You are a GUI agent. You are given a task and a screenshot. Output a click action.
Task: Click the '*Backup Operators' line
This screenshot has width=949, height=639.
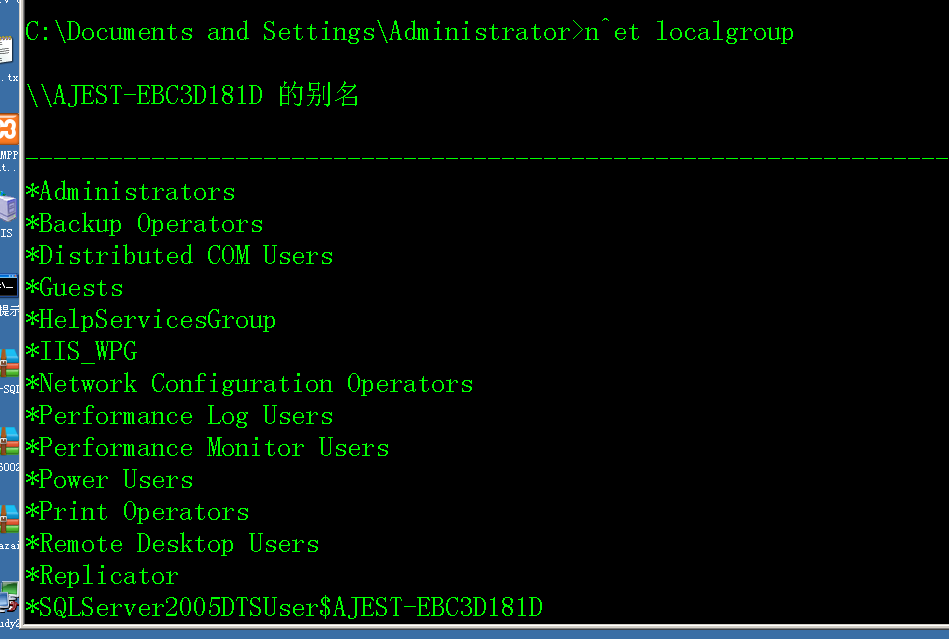pos(145,224)
